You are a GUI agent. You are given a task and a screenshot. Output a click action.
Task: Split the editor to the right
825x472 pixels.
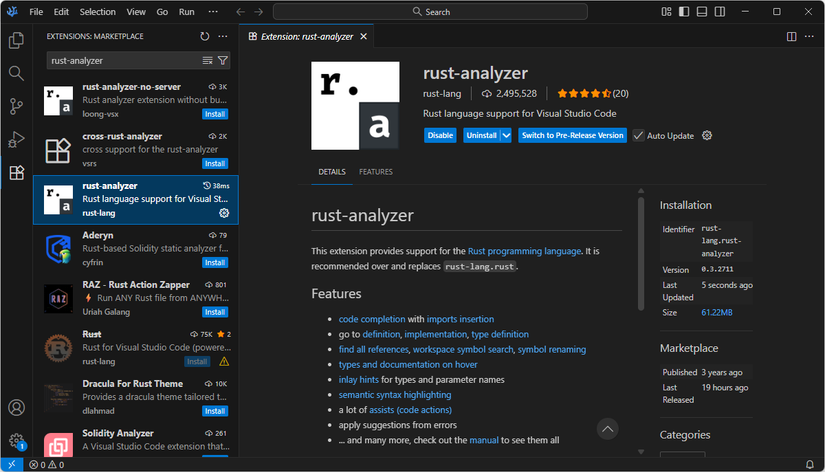point(791,36)
